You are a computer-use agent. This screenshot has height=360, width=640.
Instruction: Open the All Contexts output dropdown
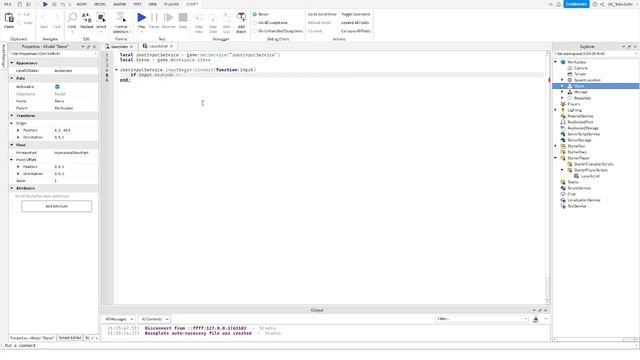tap(154, 319)
